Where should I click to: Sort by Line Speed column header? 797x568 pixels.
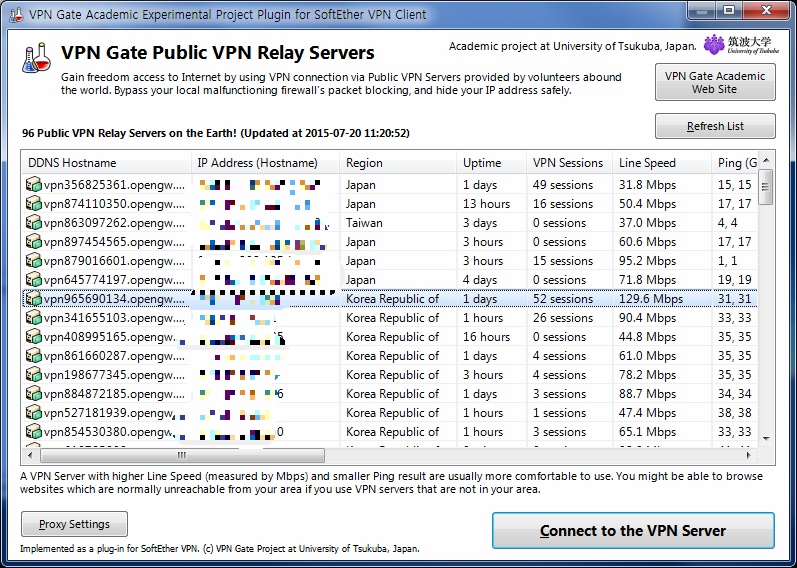pos(662,163)
